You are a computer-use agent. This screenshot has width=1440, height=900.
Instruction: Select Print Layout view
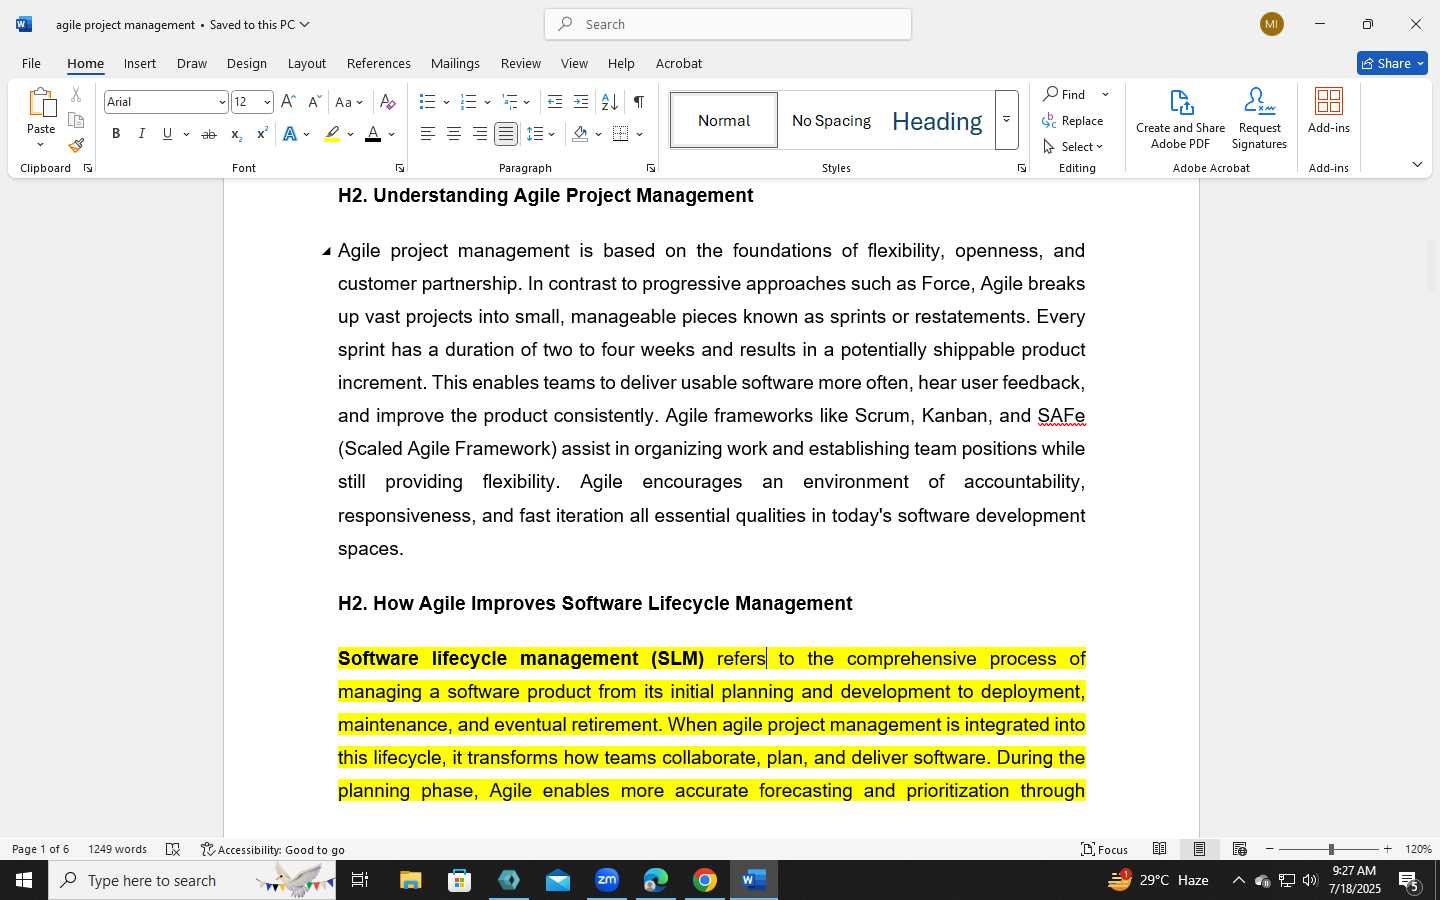point(1199,849)
